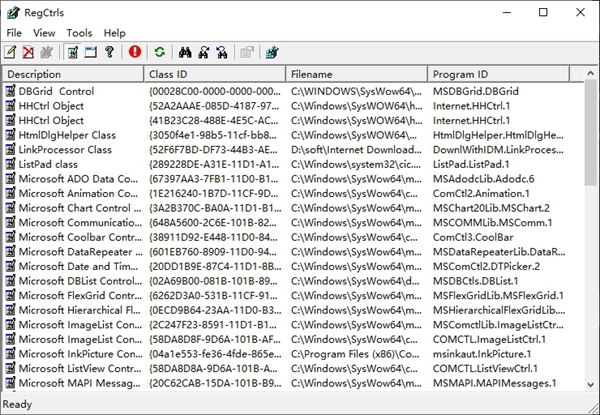
Task: Click the D:\soft\Internet Download... filename cell
Action: [356, 150]
